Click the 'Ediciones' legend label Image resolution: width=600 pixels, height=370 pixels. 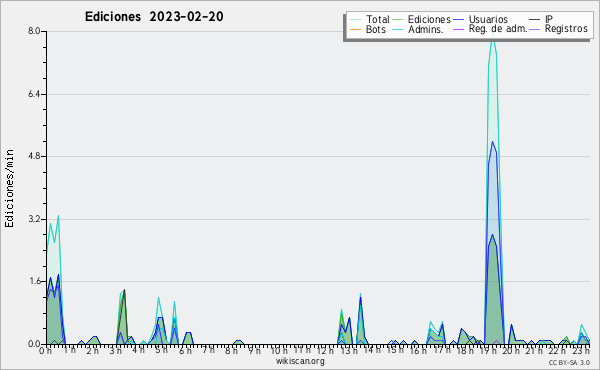[x=429, y=19]
